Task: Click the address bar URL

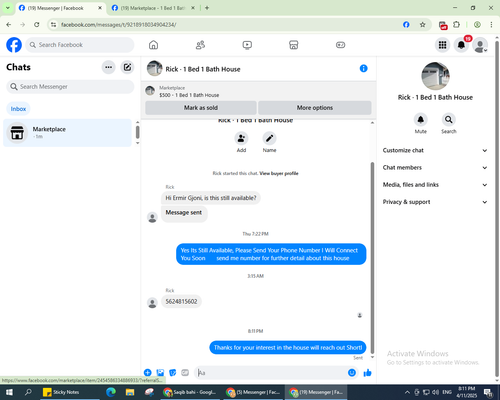Action: tap(119, 25)
